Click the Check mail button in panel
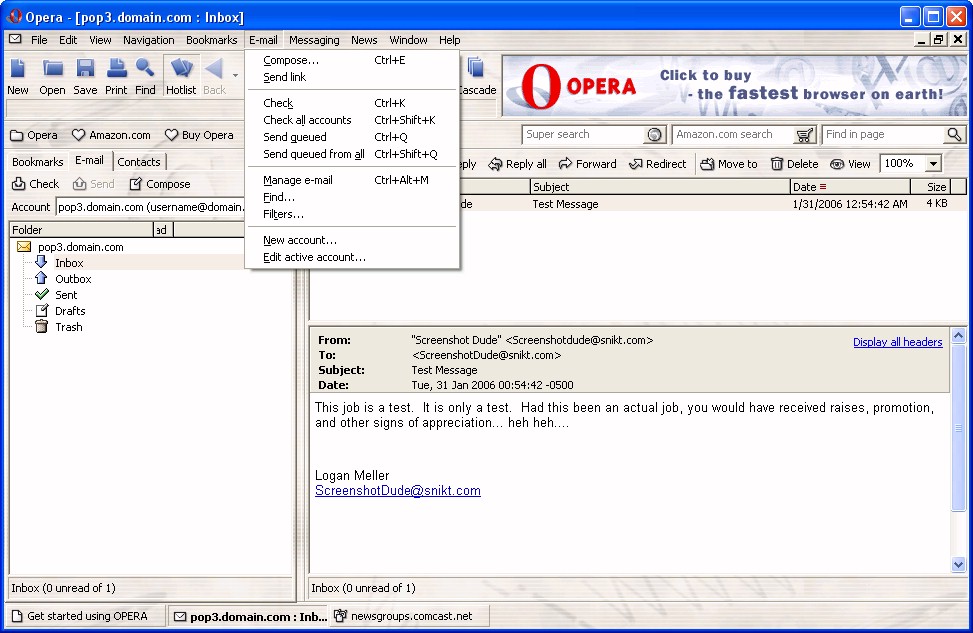Viewport: 973px width, 633px height. pyautogui.click(x=36, y=184)
